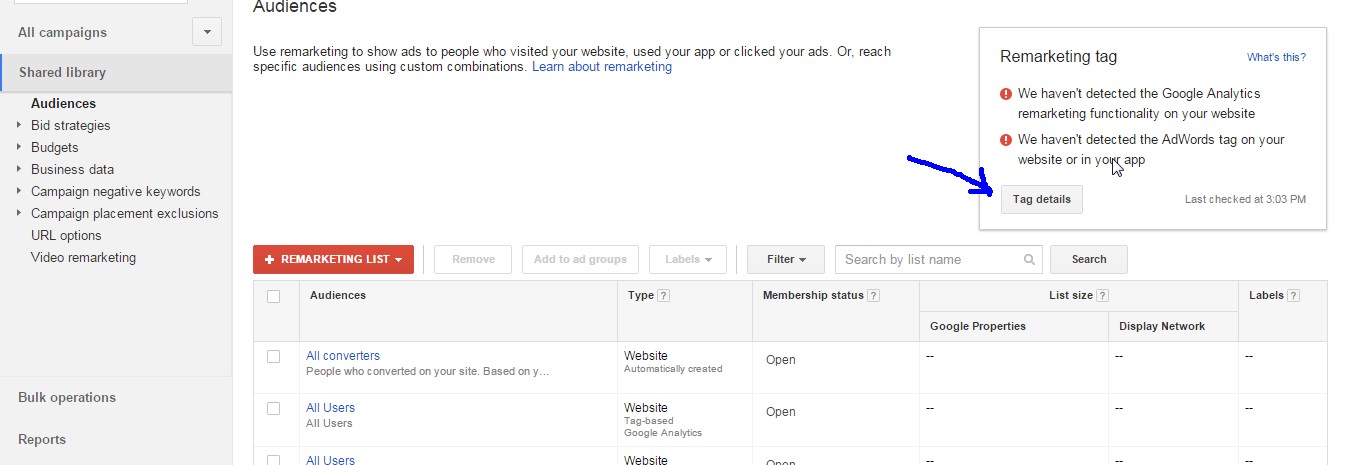The width and height of the screenshot is (1346, 465).
Task: Open Bid strategies page
Action: click(70, 125)
